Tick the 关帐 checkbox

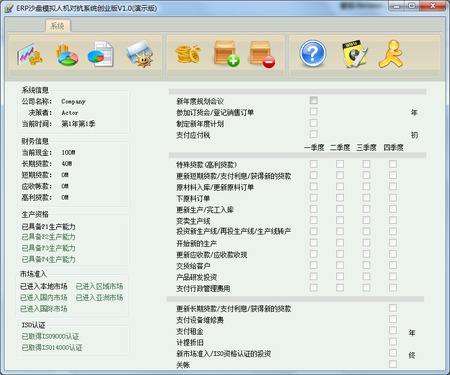point(393,364)
